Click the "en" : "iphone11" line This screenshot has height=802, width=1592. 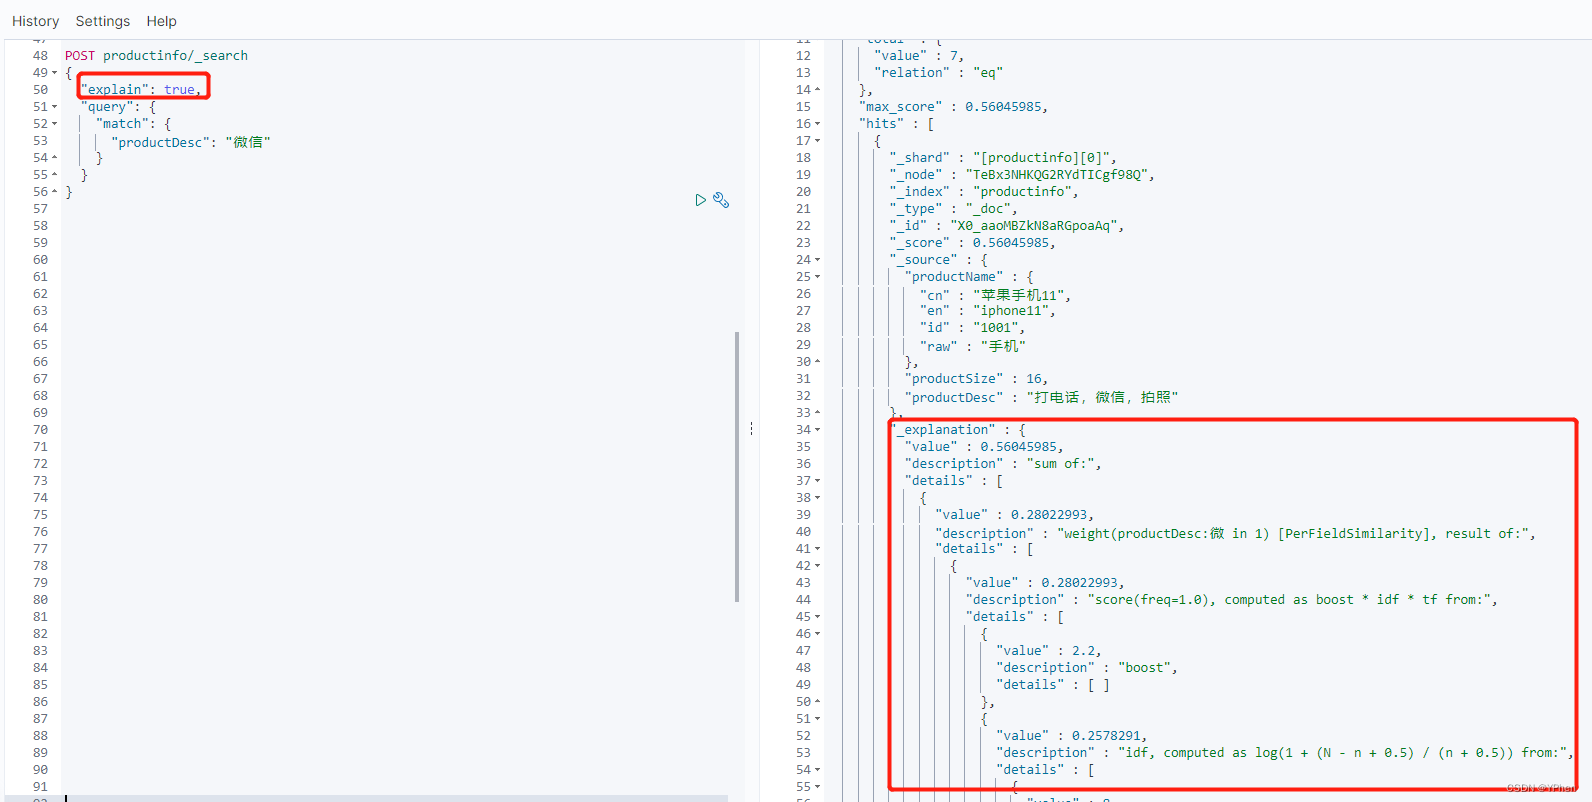[x=987, y=311]
